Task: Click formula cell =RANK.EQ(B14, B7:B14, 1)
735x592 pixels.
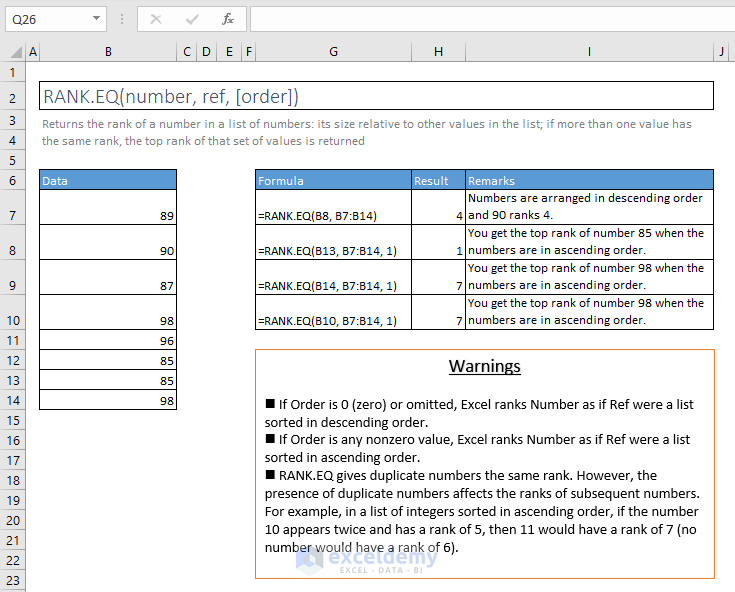Action: (x=333, y=277)
